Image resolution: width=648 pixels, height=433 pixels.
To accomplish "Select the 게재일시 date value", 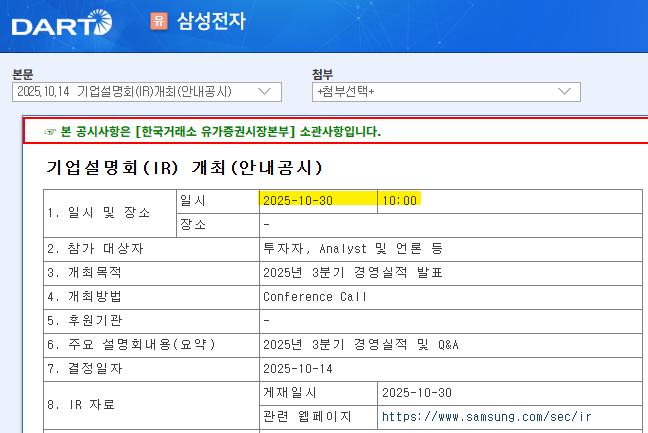I will (417, 392).
